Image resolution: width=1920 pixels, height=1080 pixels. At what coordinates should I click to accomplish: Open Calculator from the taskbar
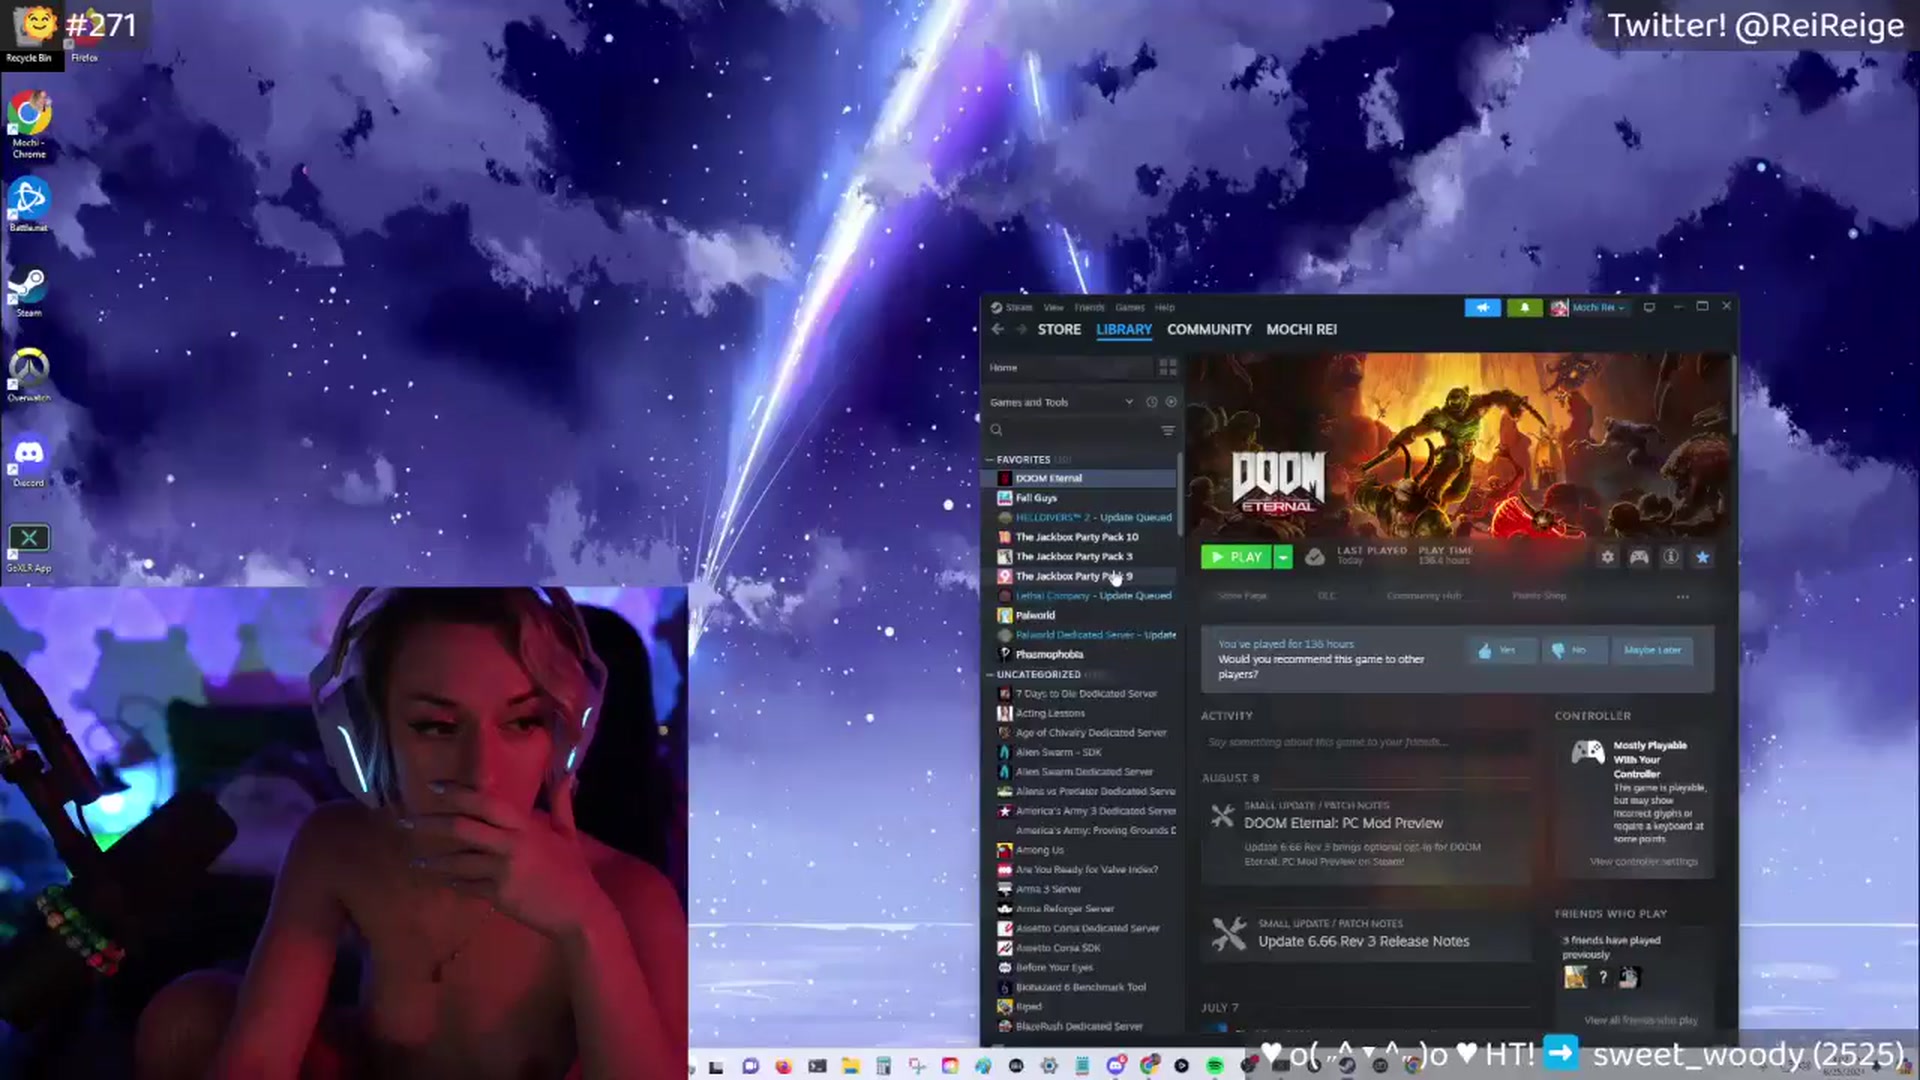pos(882,1066)
